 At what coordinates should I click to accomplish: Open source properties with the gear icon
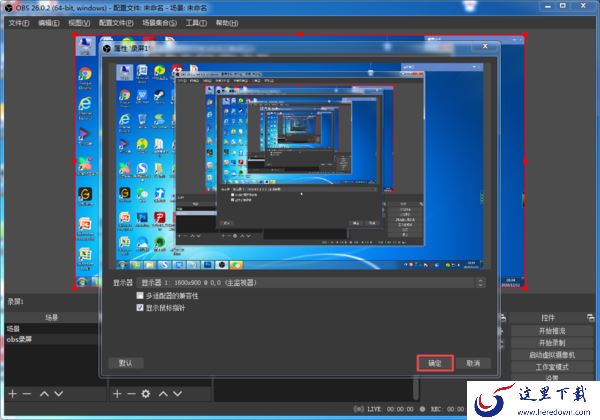[x=146, y=394]
